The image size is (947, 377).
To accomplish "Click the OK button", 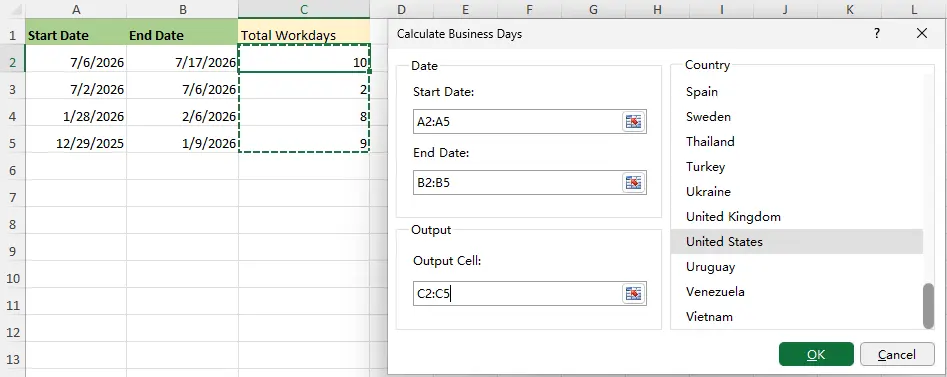I will coord(816,355).
